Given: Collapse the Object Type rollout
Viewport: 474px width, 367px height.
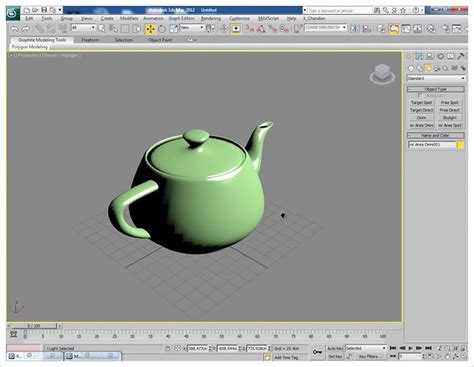Looking at the screenshot, I should tap(435, 89).
